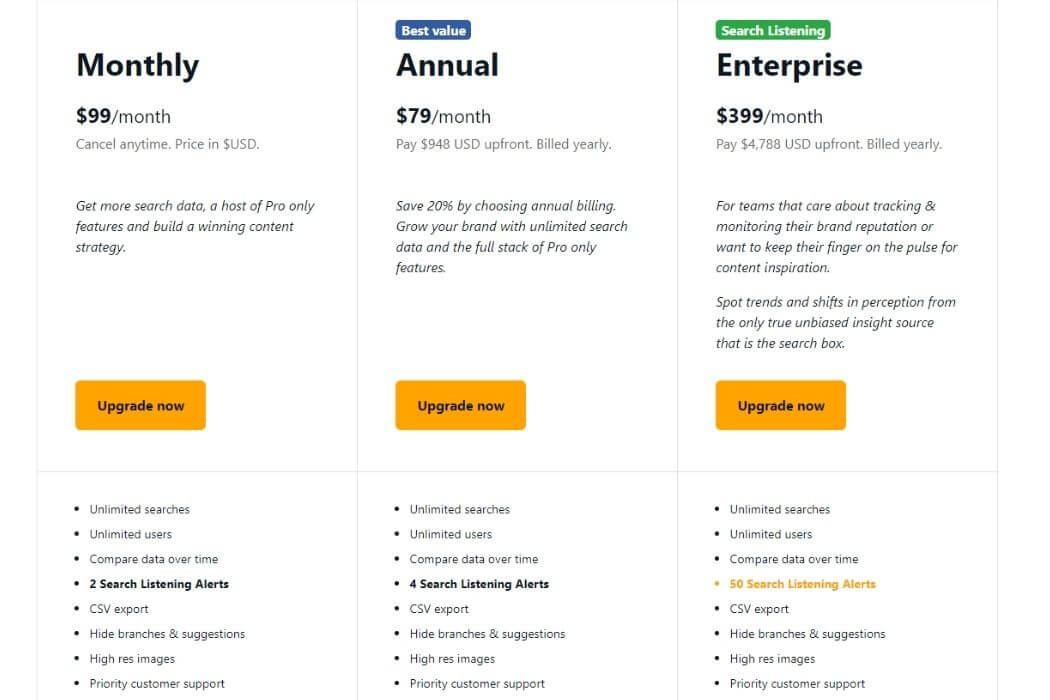Click Upgrade now under Enterprise plan

click(780, 405)
